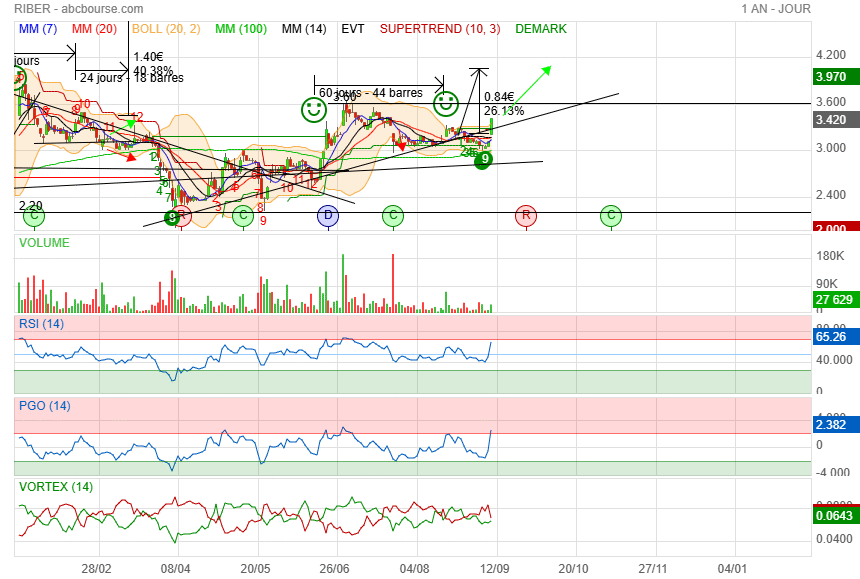The image size is (860, 579).
Task: Click the green circled 9 DeMark marker near latest candles
Action: (483, 158)
